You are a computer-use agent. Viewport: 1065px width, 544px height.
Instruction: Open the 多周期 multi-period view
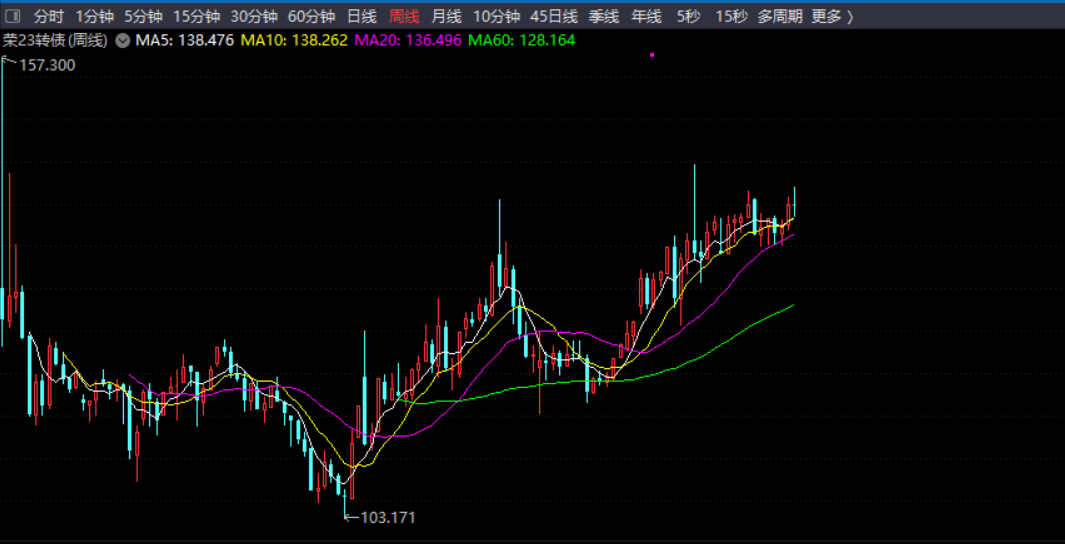780,17
